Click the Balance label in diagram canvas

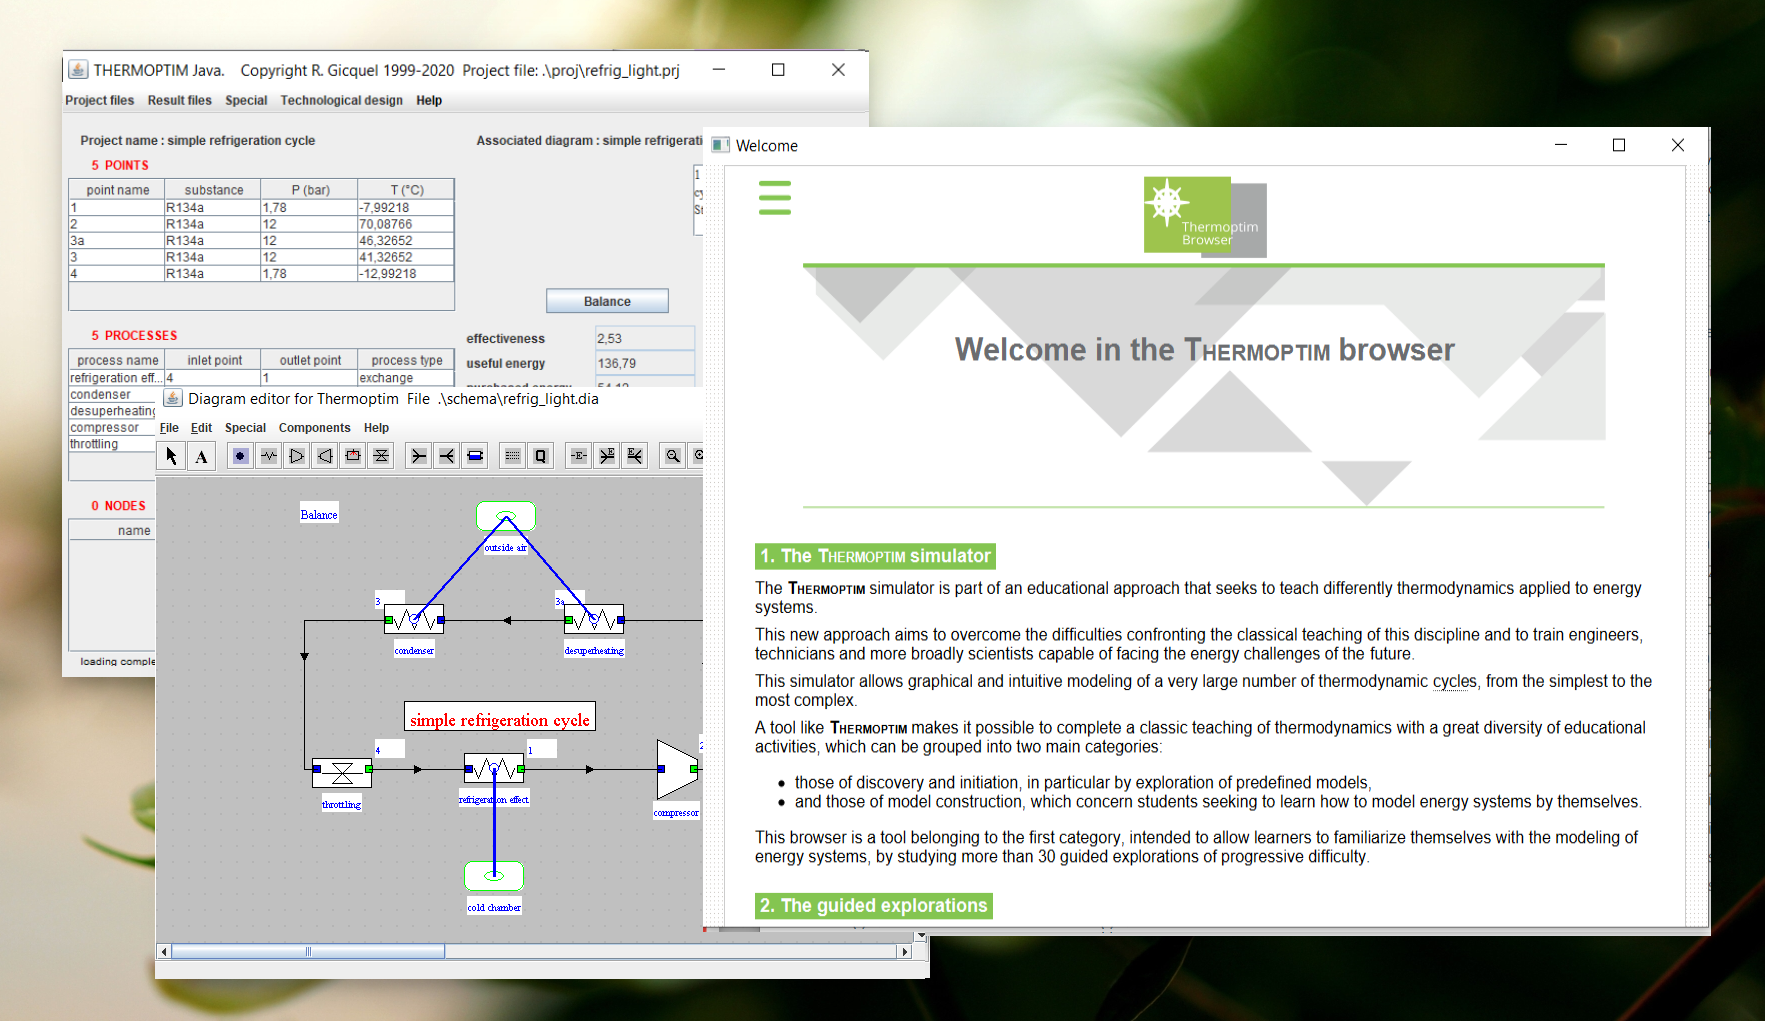[x=319, y=514]
